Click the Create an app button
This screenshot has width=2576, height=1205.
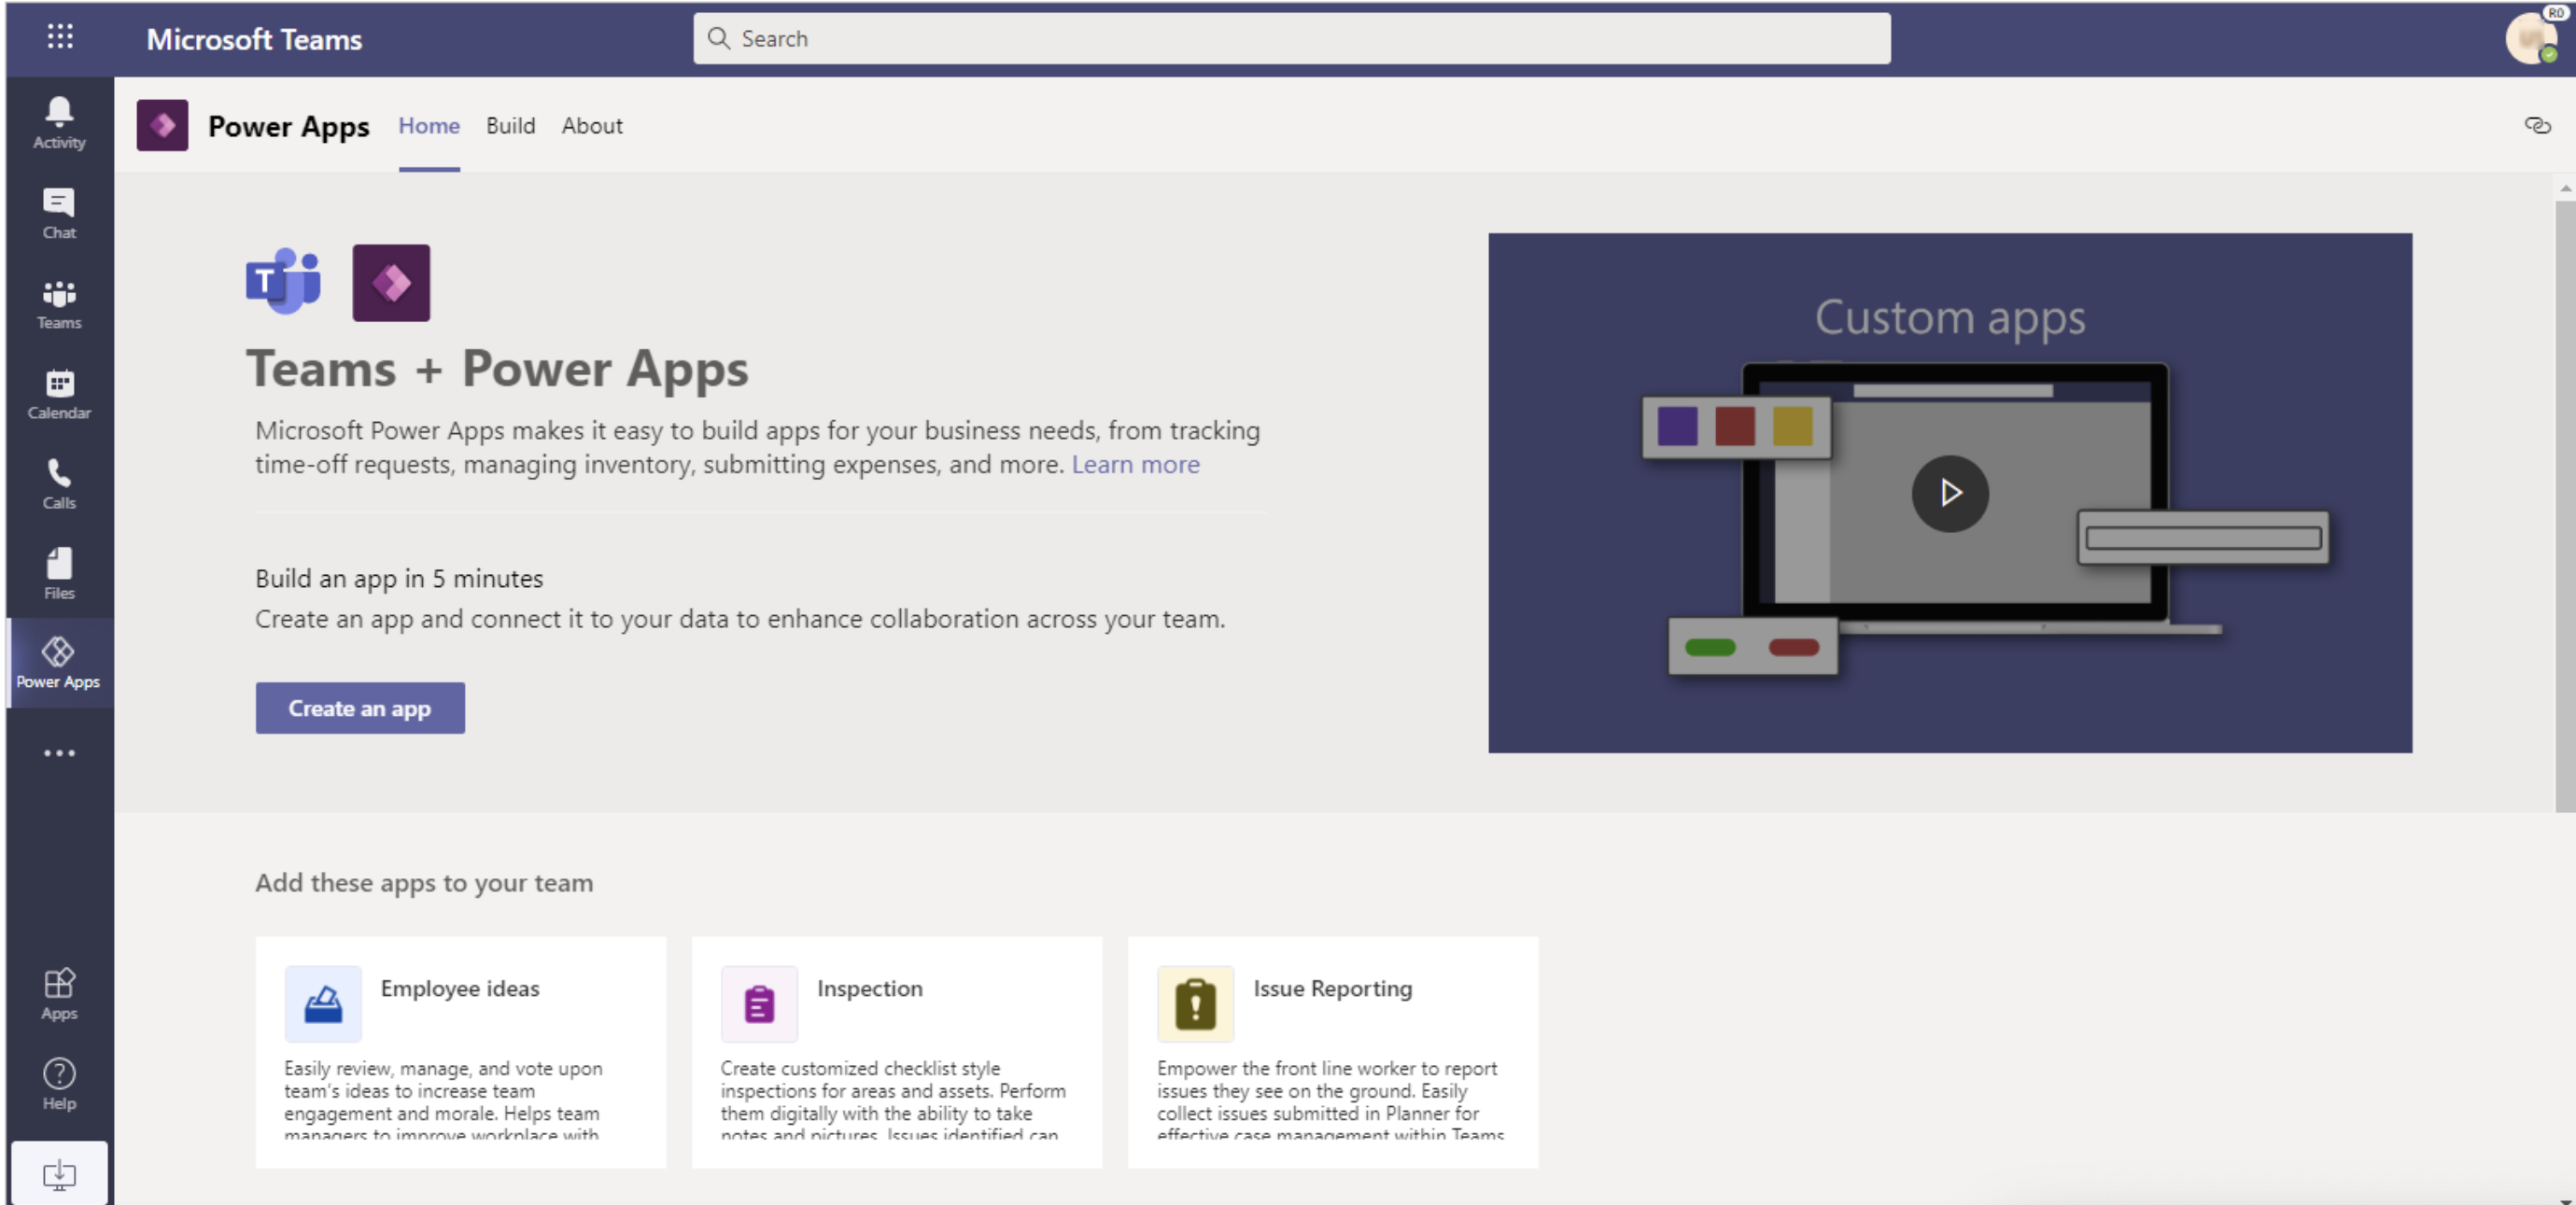(x=360, y=708)
